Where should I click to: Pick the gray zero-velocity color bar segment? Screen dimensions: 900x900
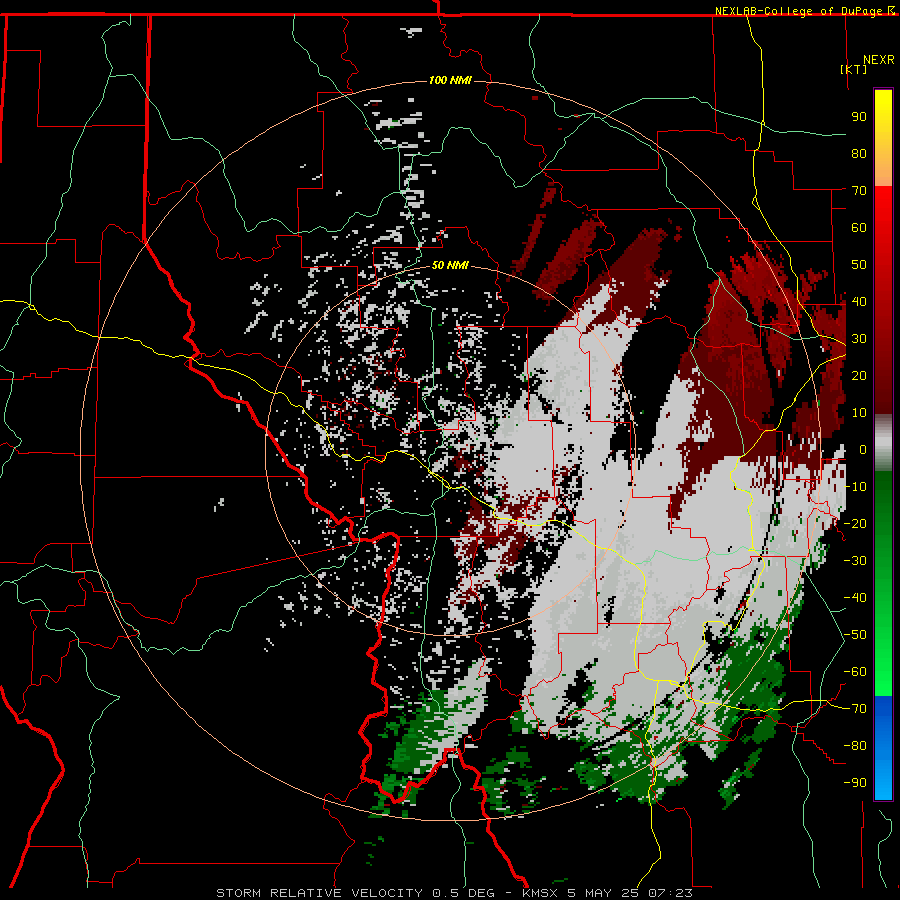point(883,442)
